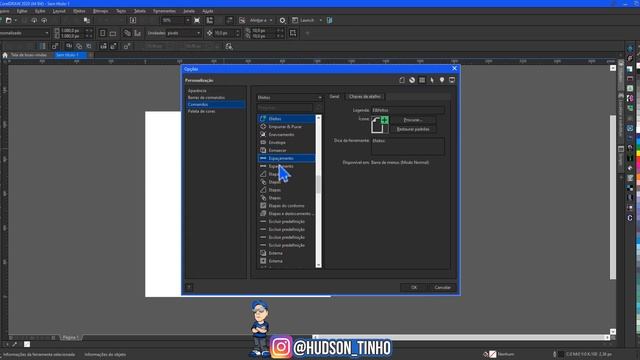Switch to Tela de boas-vindas tab
The height and width of the screenshot is (360, 640).
29,55
